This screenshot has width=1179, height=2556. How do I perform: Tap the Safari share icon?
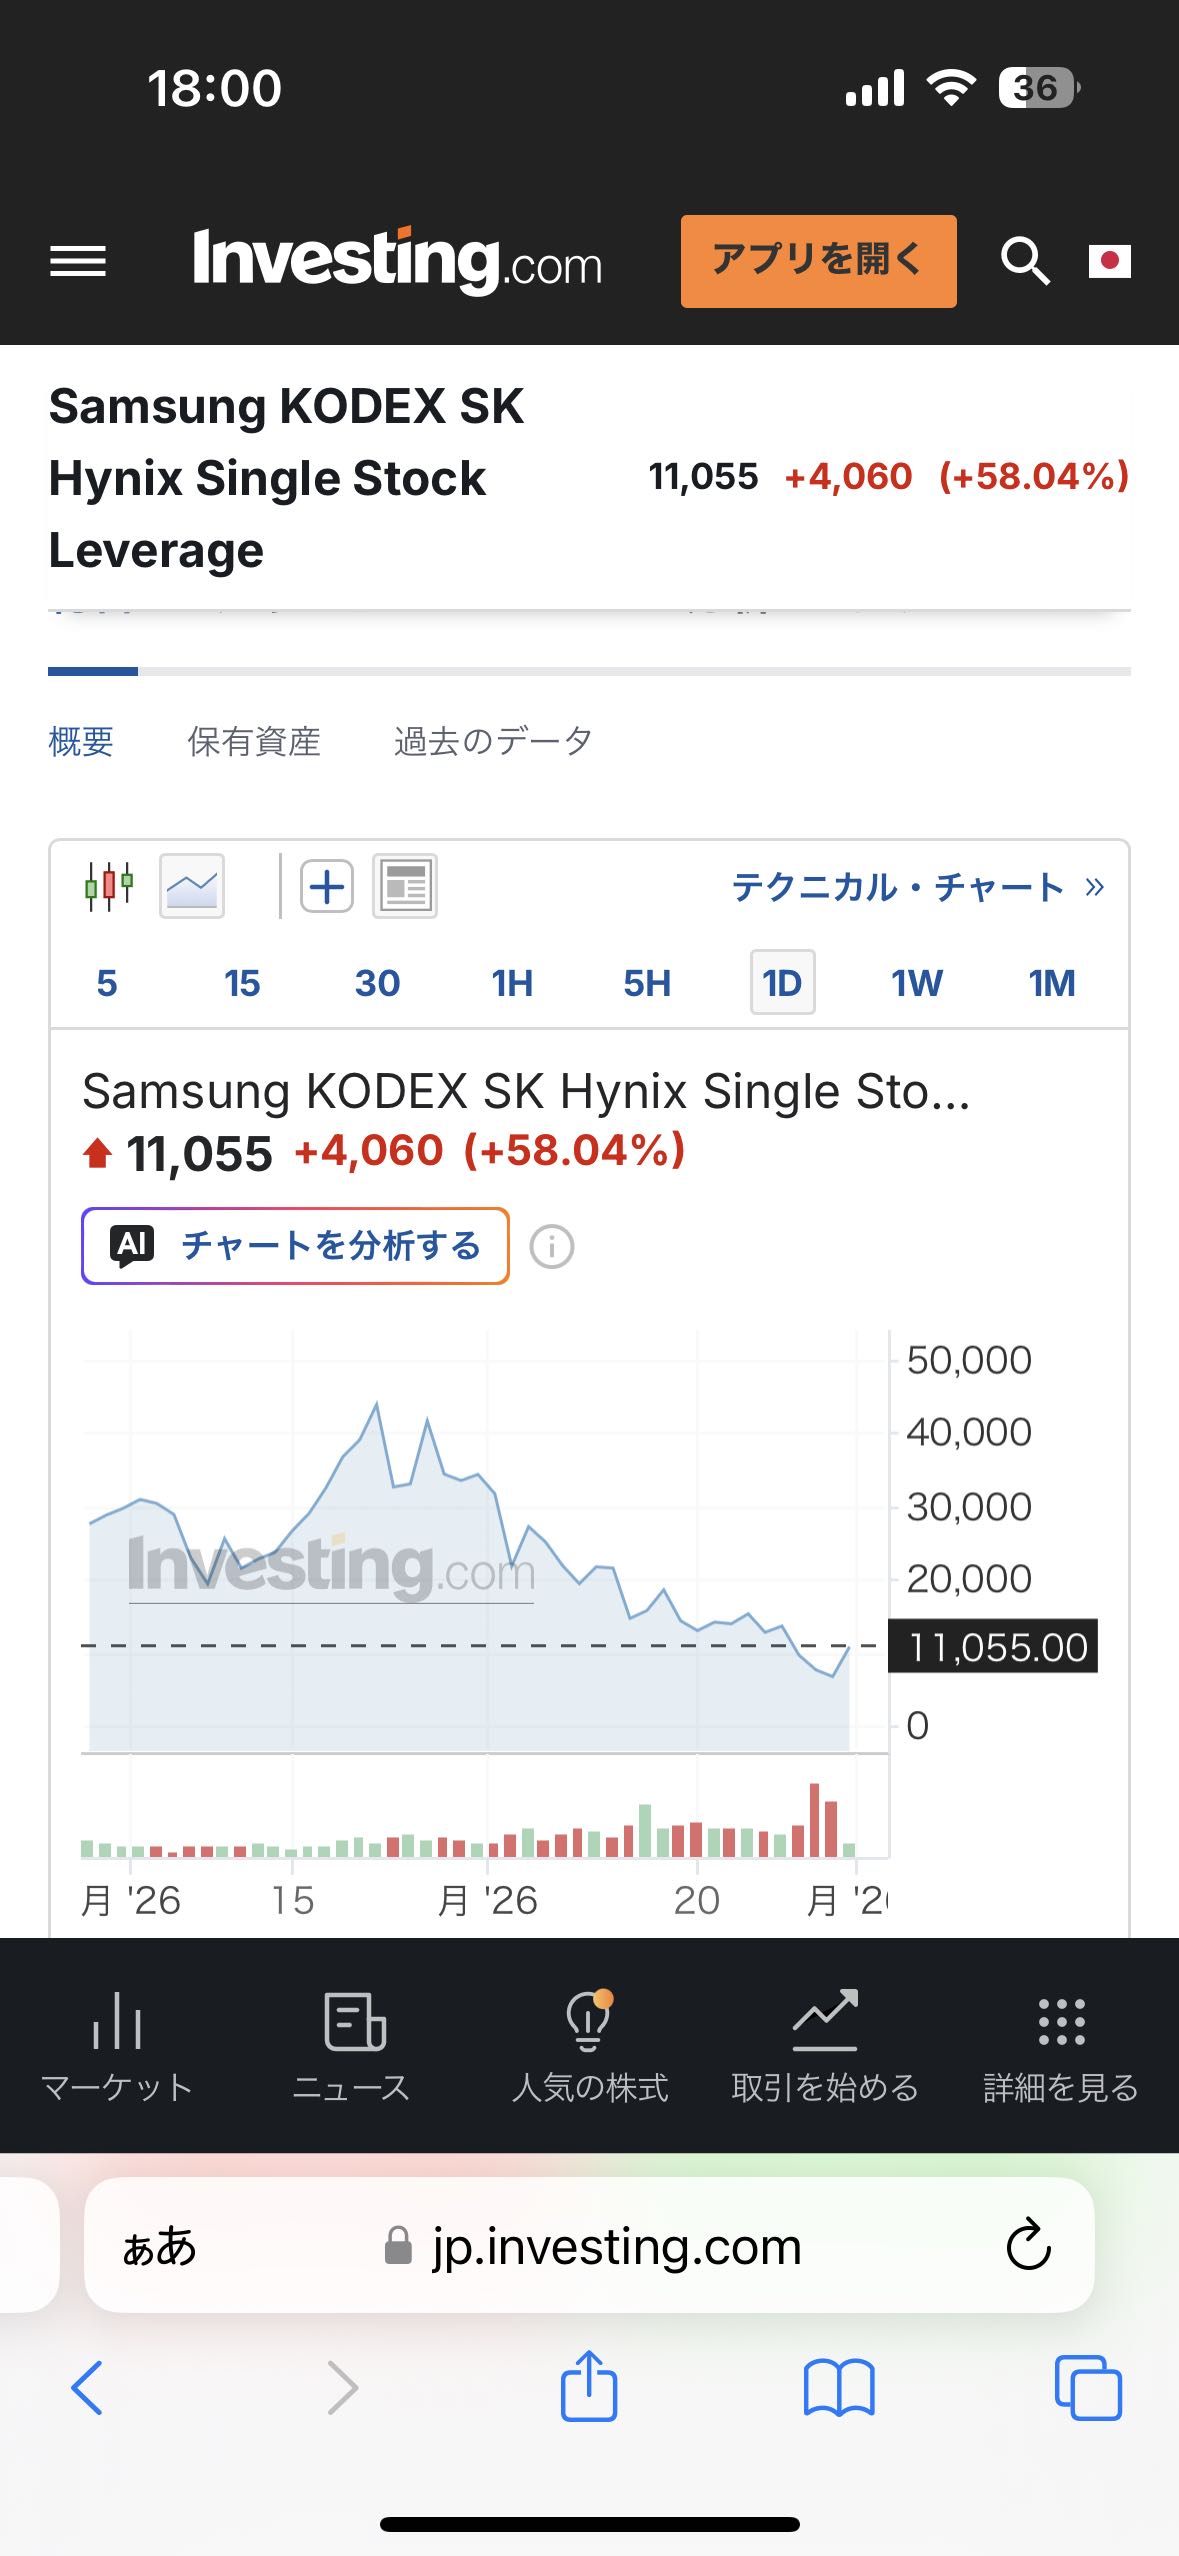click(x=589, y=2386)
